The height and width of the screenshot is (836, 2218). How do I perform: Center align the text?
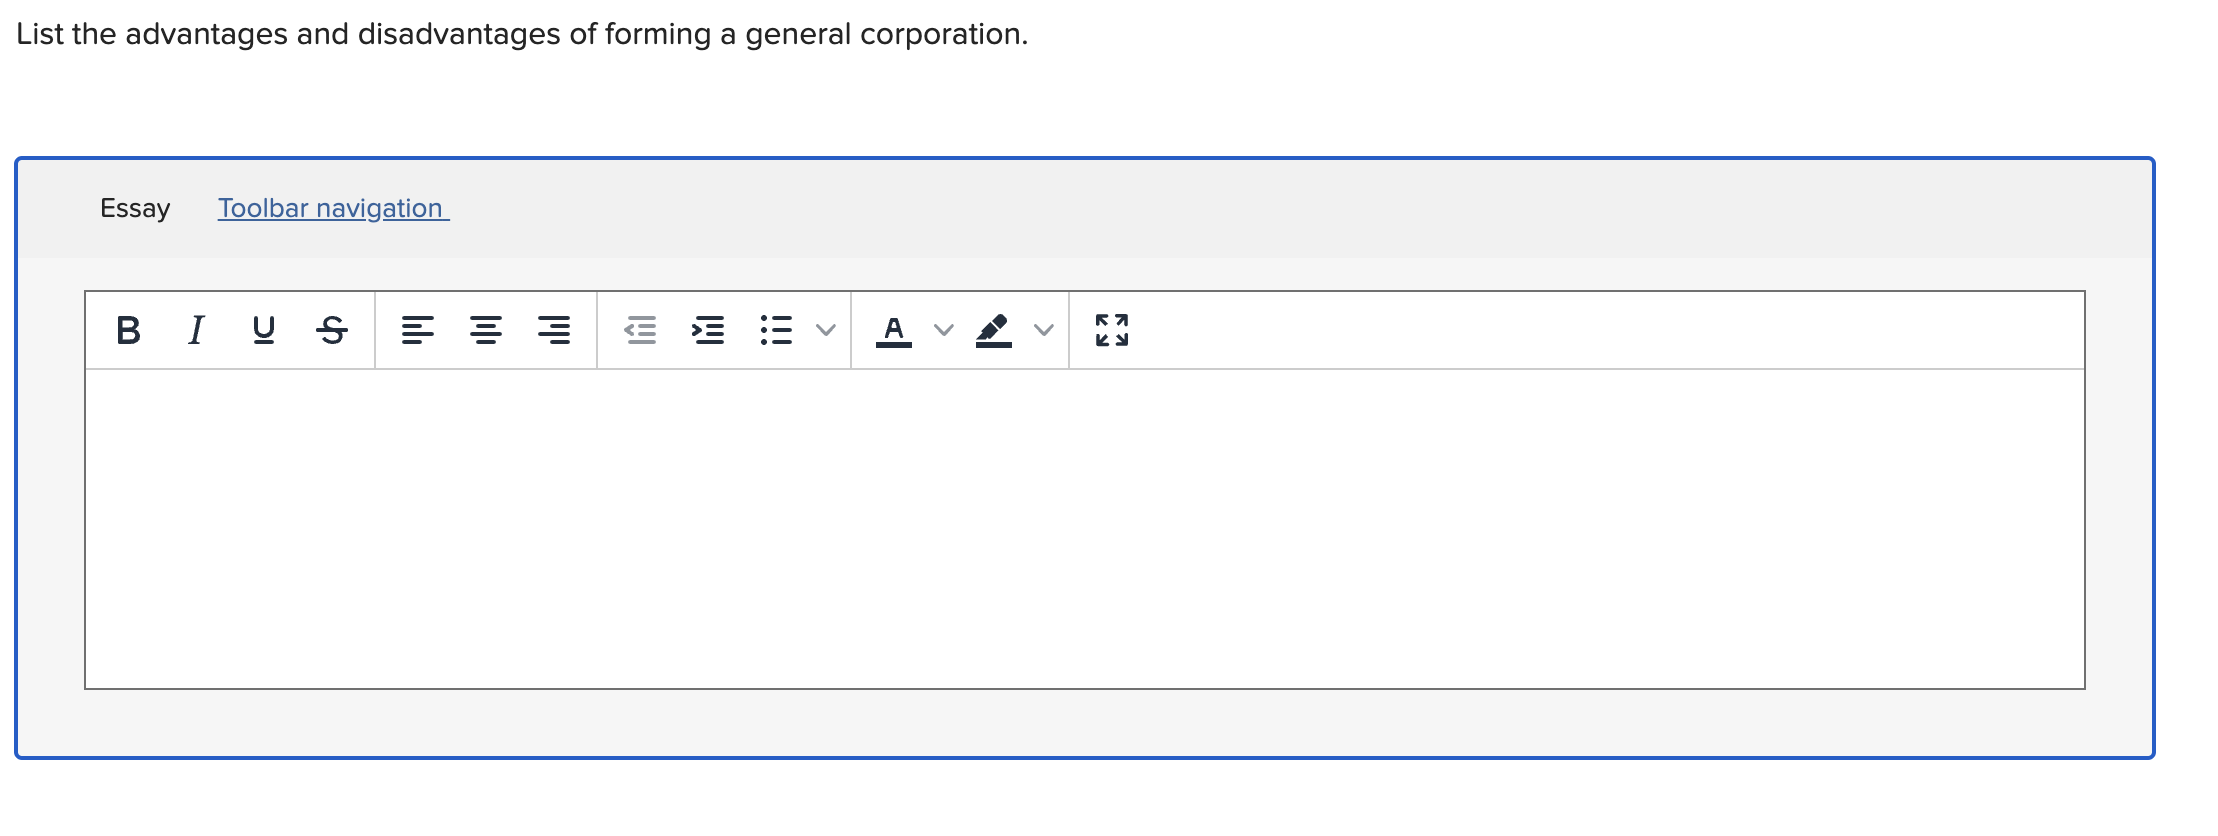(x=487, y=330)
